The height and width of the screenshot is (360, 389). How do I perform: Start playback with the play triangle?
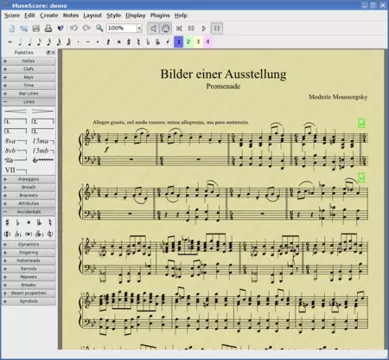(x=204, y=28)
